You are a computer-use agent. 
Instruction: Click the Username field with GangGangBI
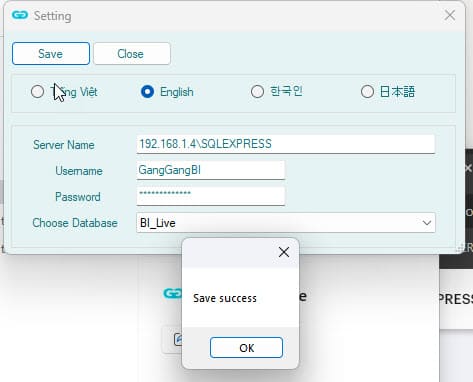211,170
